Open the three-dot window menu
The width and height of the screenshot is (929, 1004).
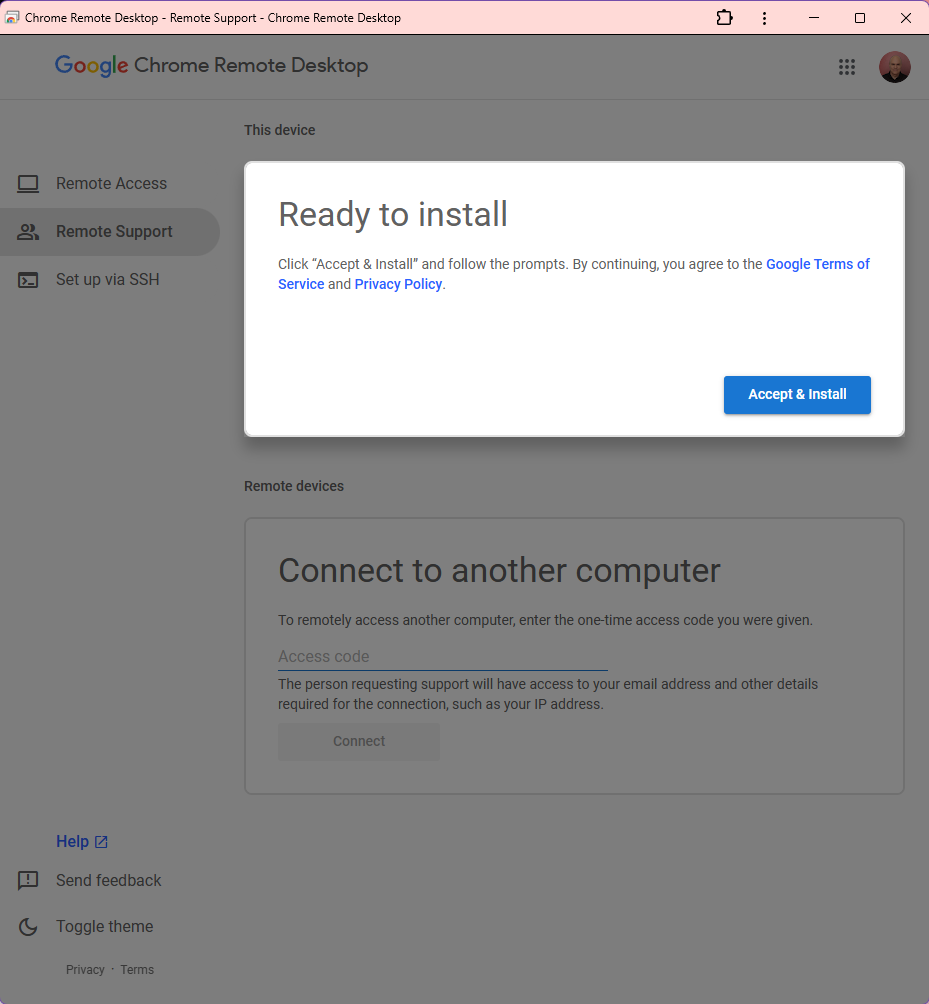pyautogui.click(x=764, y=18)
